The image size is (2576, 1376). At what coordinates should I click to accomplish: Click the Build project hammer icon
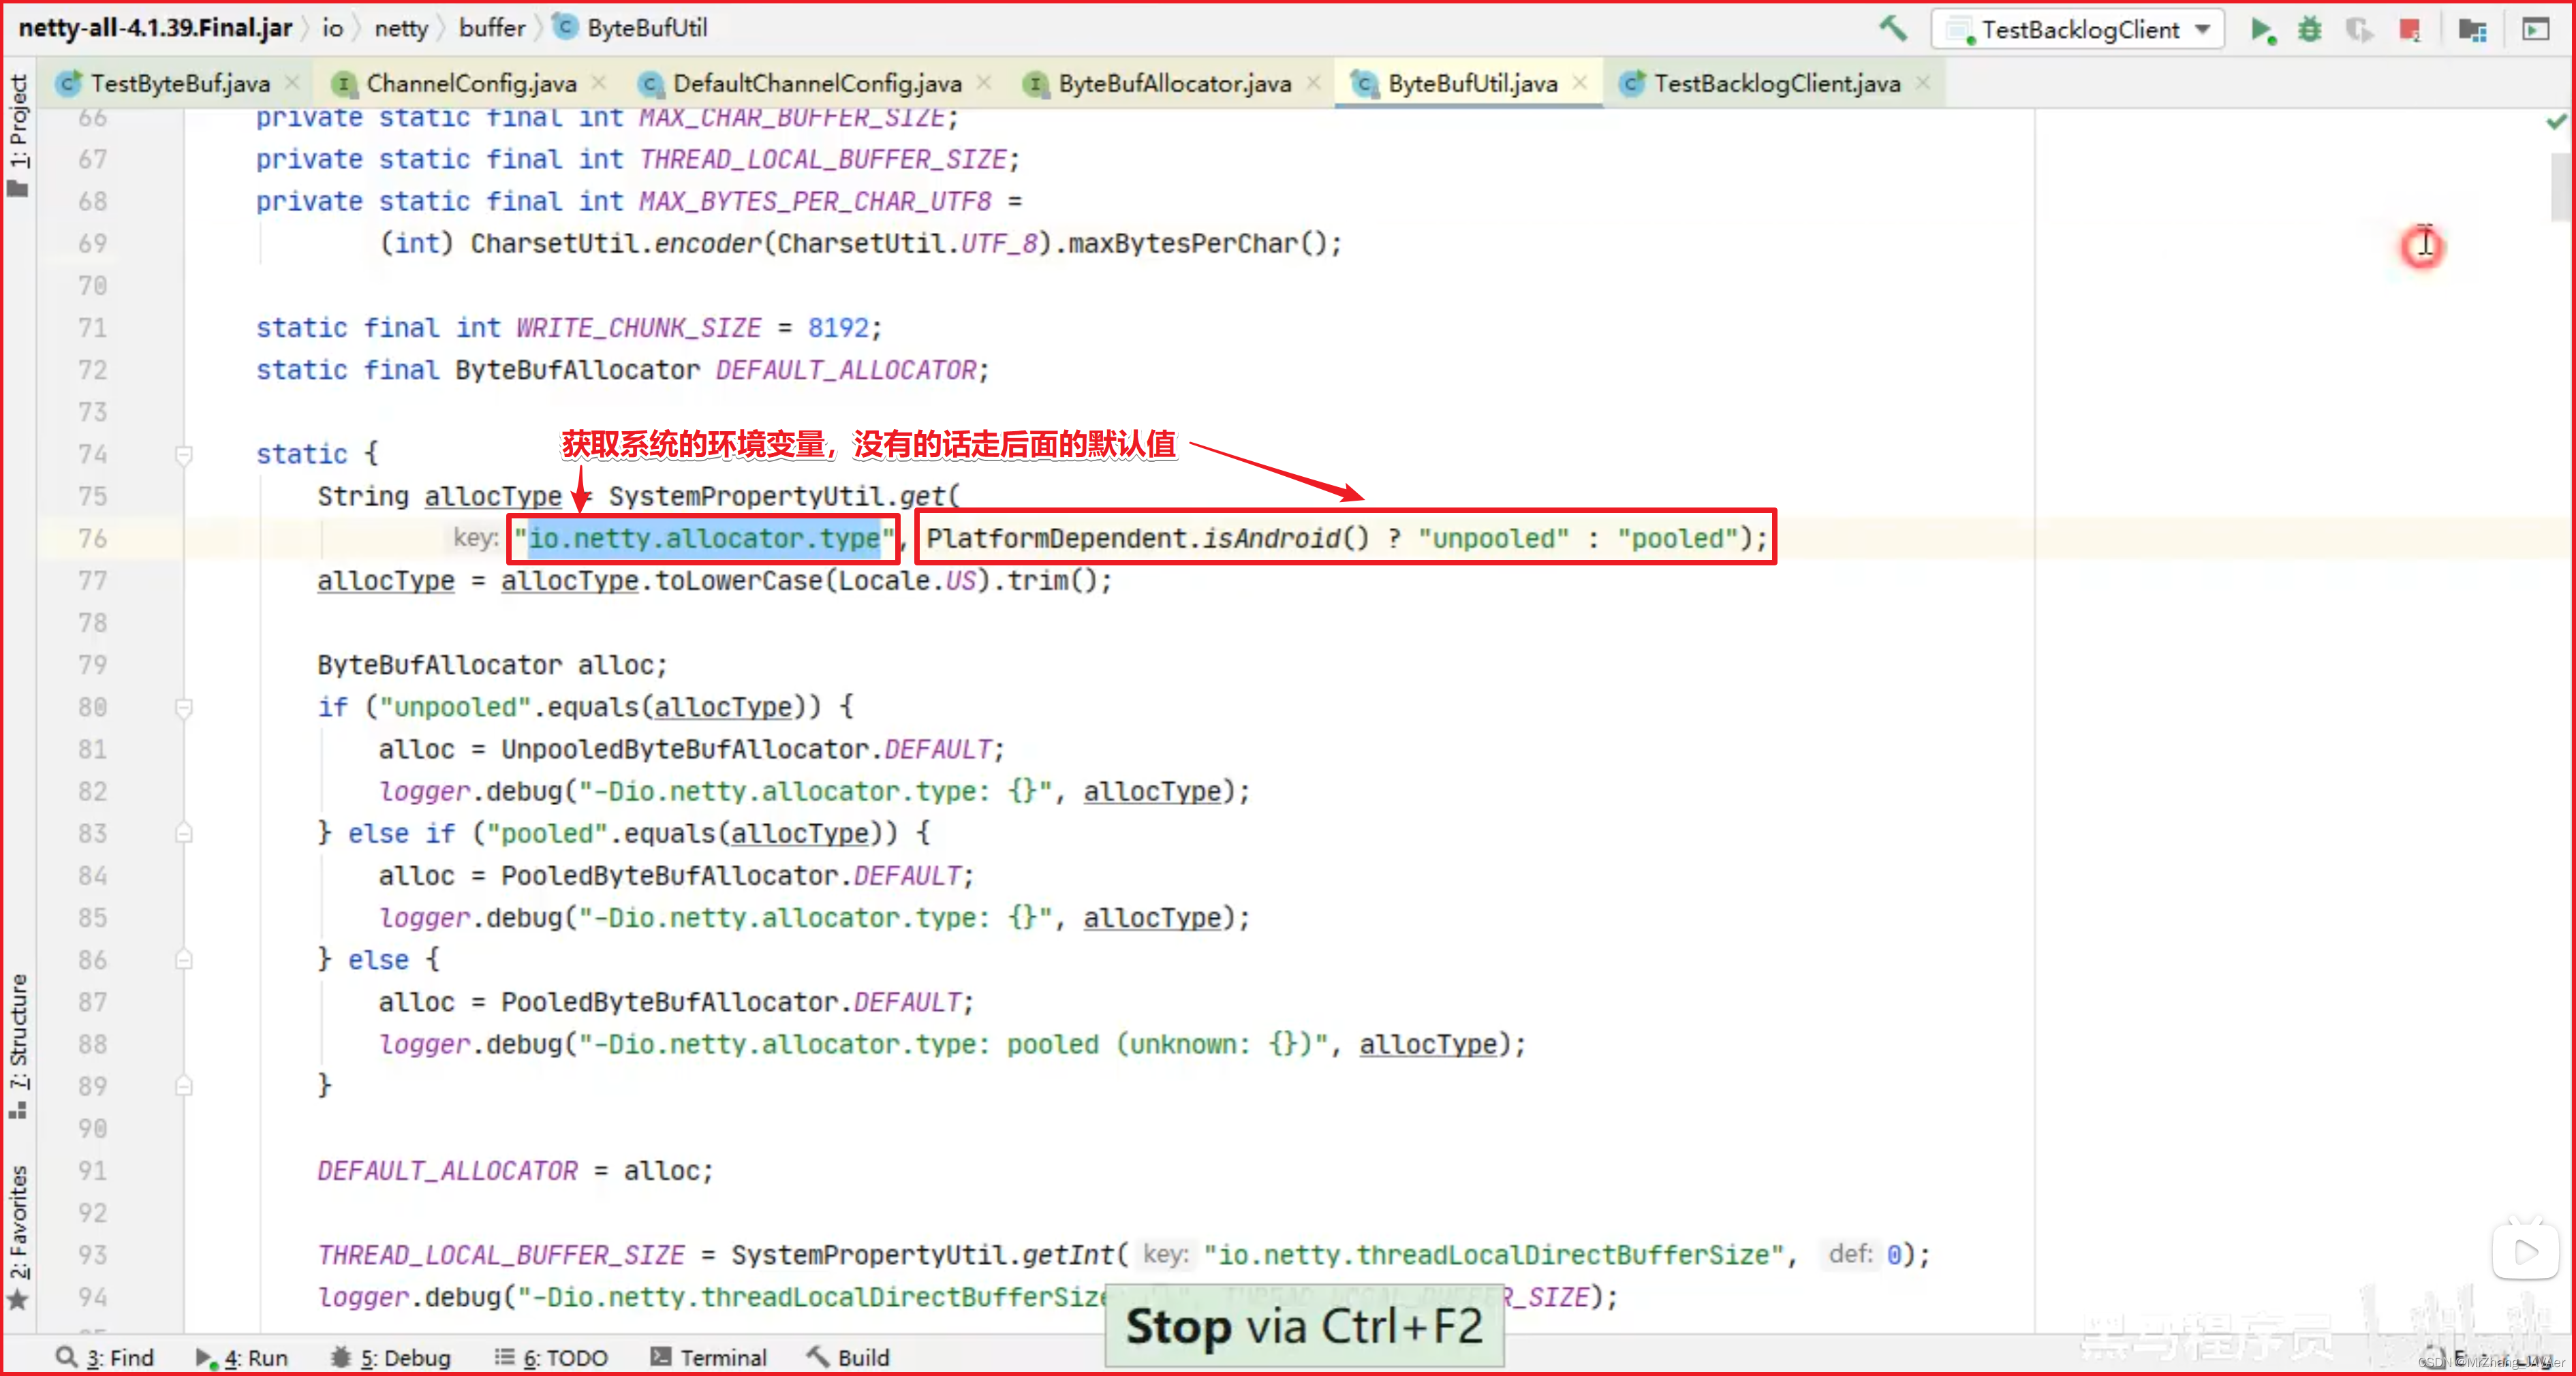[1892, 28]
